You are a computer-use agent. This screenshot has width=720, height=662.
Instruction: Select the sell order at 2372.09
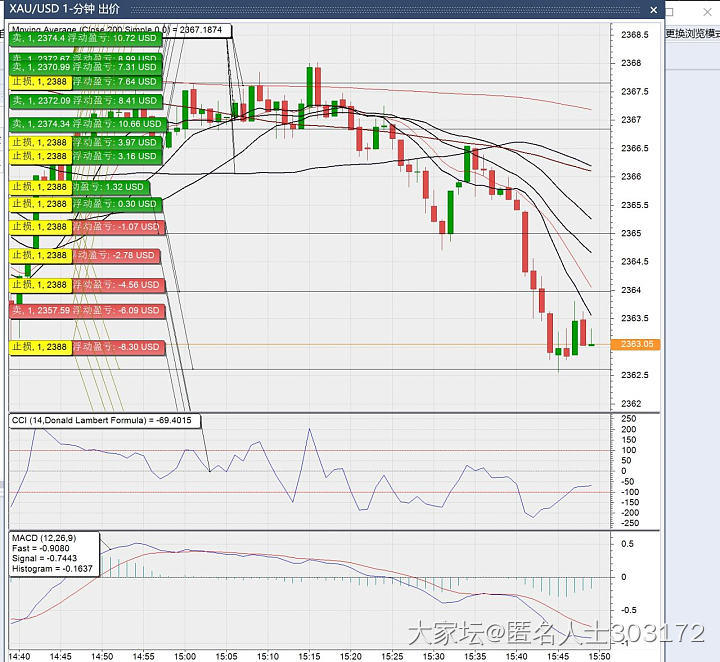pos(85,101)
